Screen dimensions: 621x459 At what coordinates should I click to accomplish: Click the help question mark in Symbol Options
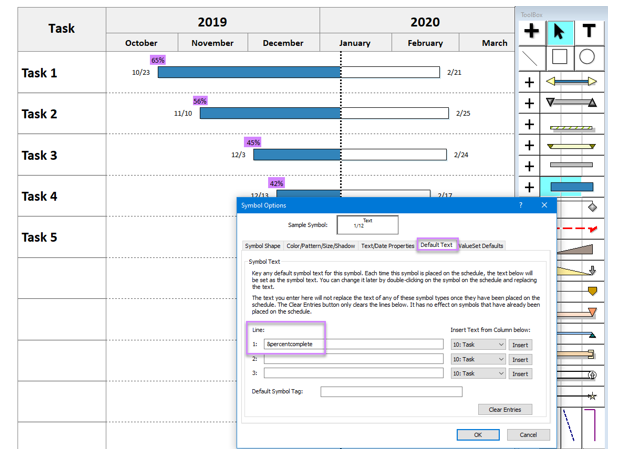click(520, 205)
